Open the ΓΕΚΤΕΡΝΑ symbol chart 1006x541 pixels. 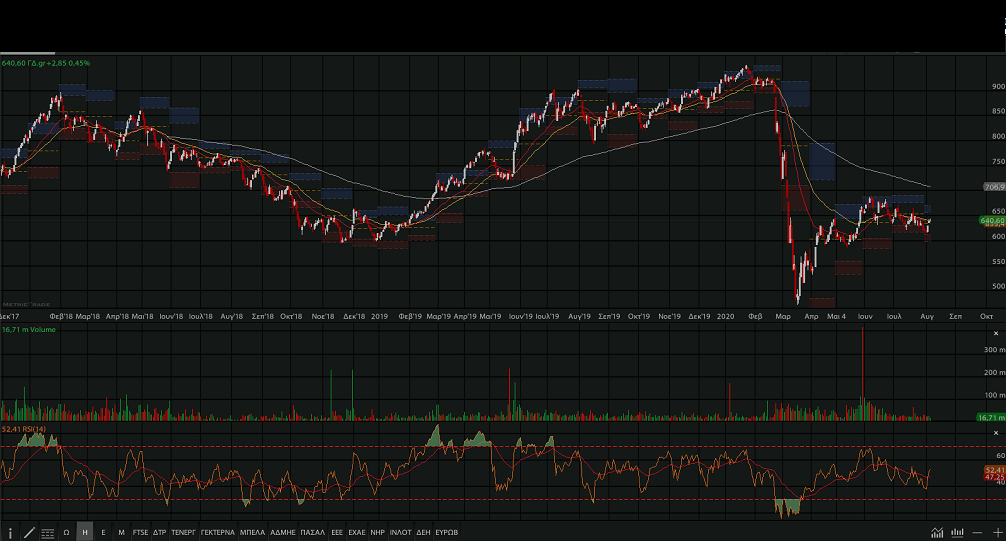(218, 532)
